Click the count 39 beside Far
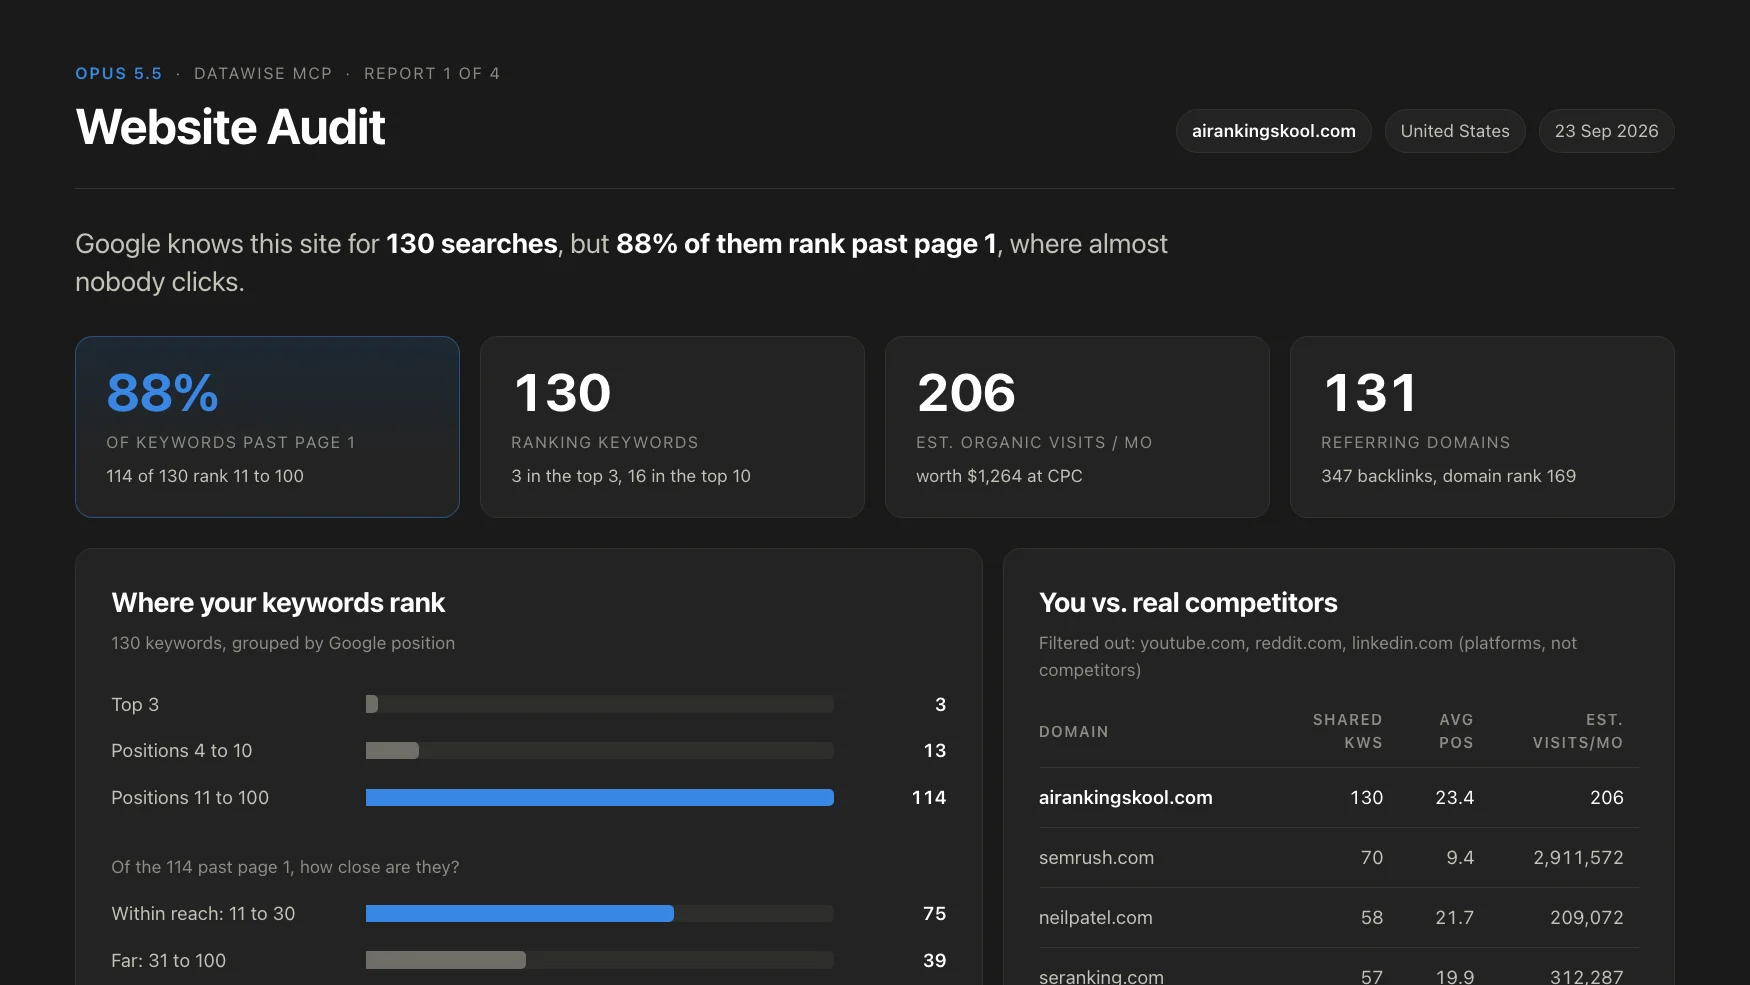Screen dimensions: 1750x985 935,960
